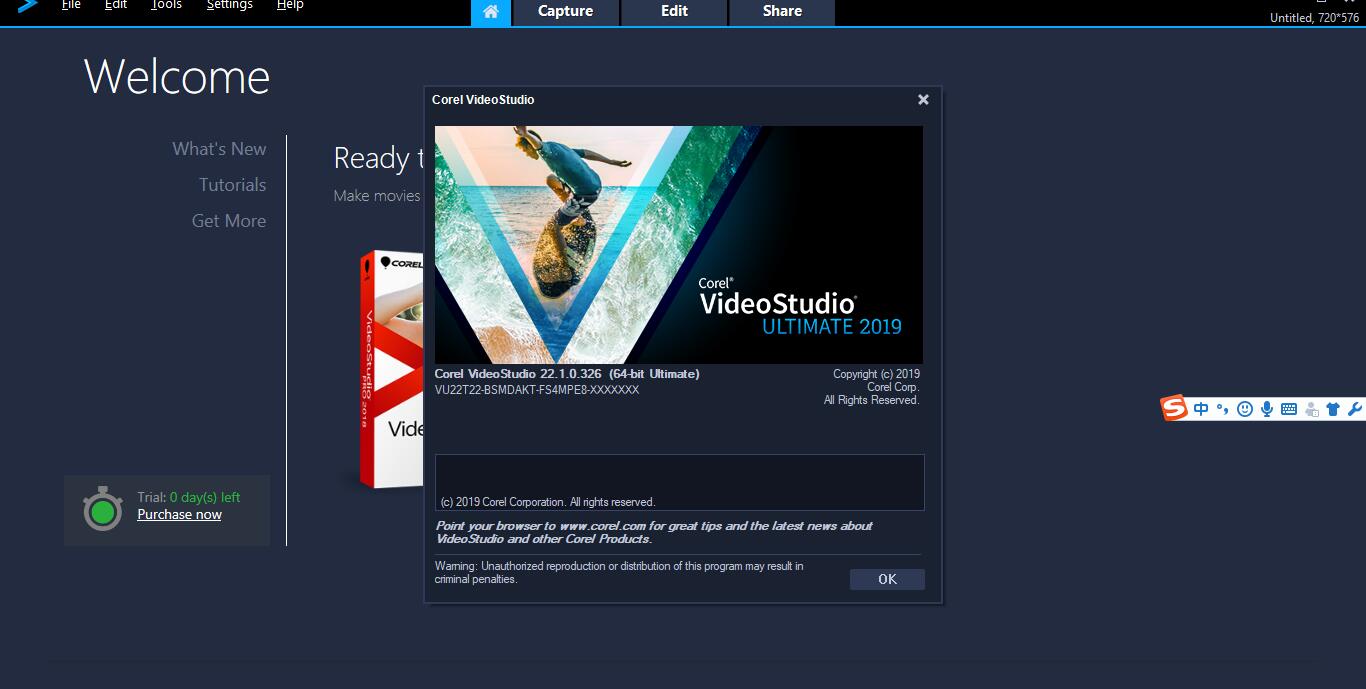Switch to the Edit workspace tab
This screenshot has width=1366, height=689.
(x=675, y=12)
